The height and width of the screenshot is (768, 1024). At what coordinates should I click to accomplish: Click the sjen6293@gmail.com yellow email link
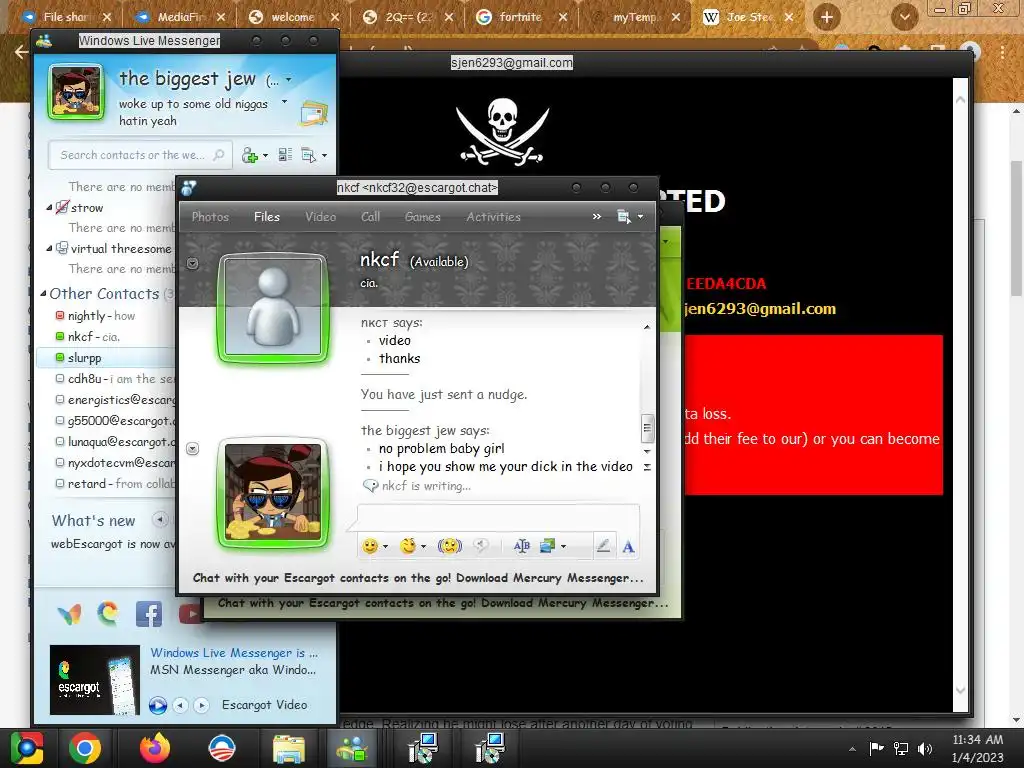pyautogui.click(x=760, y=308)
